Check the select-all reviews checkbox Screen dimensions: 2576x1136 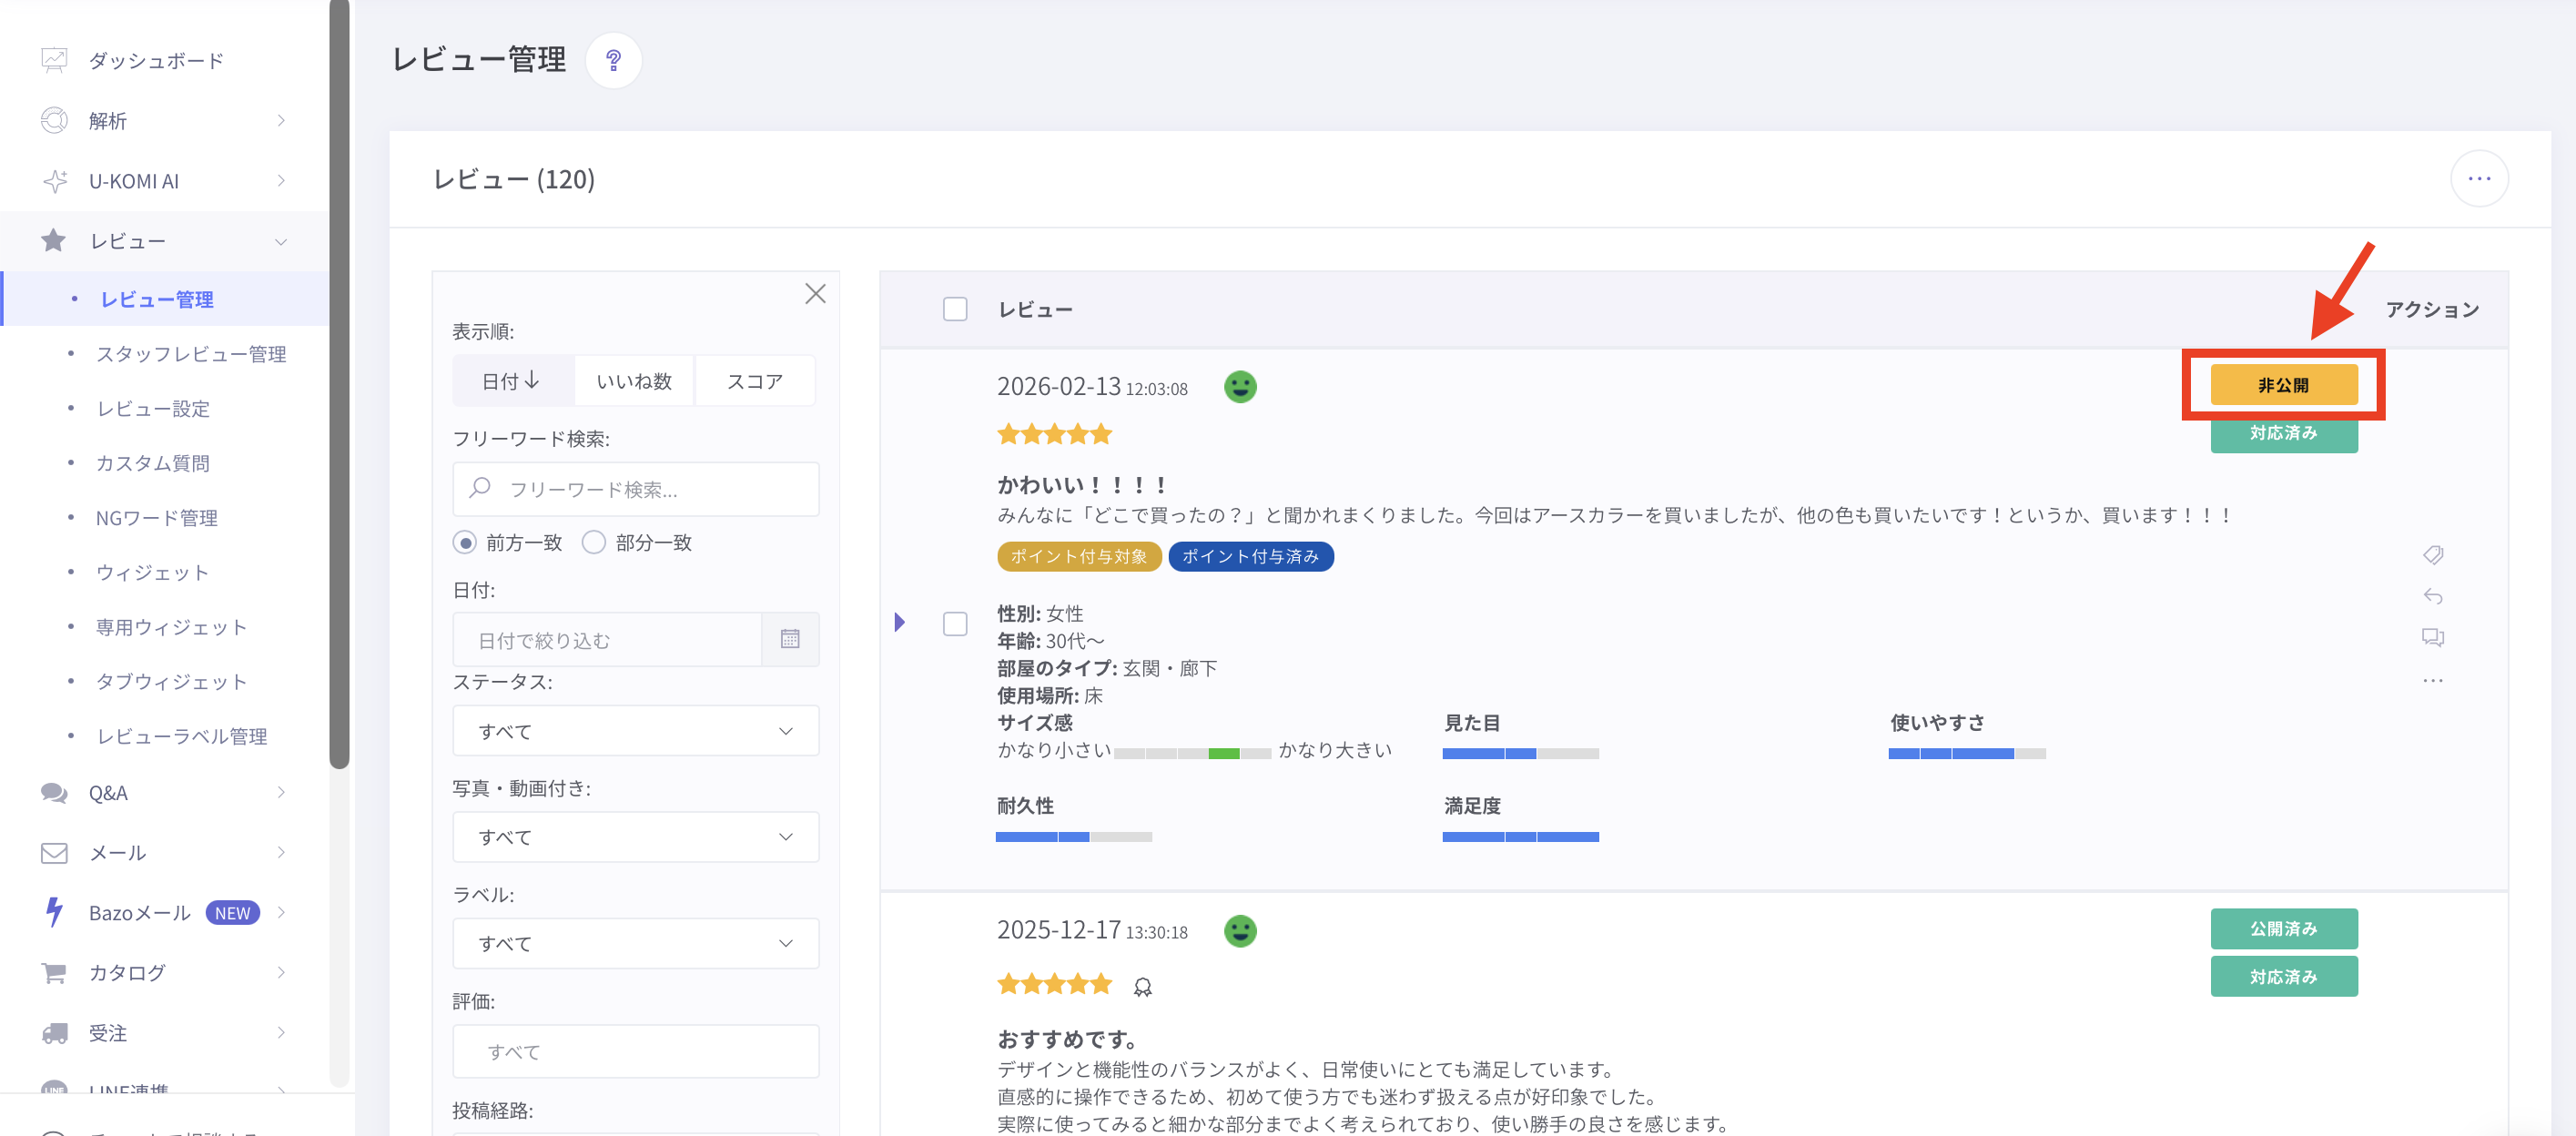point(955,309)
